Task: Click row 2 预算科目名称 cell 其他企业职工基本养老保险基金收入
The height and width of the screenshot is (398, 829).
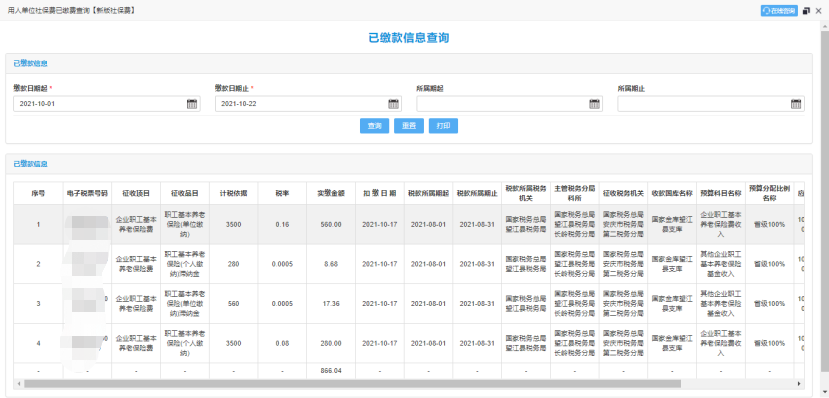Action: click(x=721, y=264)
